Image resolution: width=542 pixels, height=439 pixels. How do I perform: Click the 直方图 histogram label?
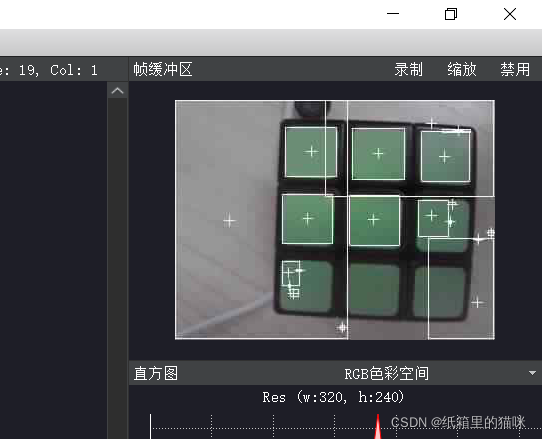[156, 373]
